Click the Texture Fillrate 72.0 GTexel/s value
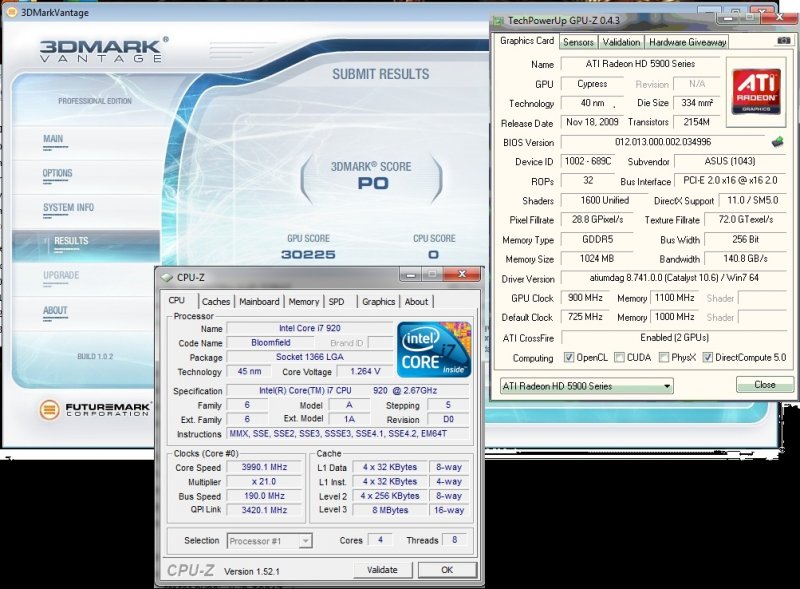This screenshot has width=800, height=589. pos(745,219)
